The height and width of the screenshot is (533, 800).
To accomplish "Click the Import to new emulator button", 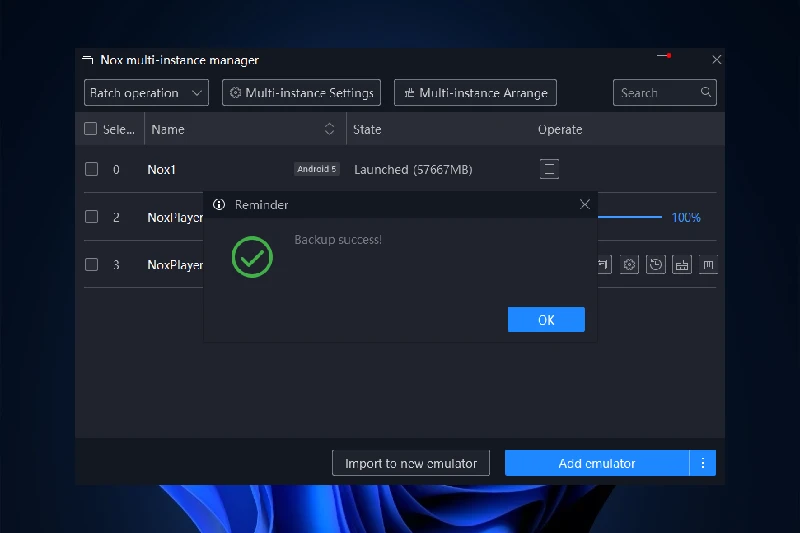I will (x=411, y=463).
